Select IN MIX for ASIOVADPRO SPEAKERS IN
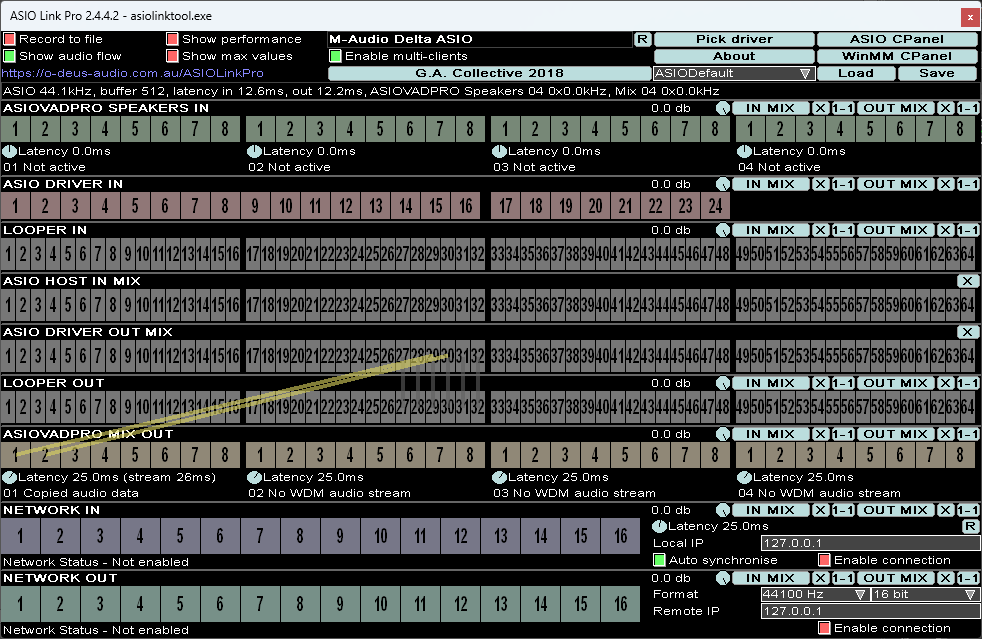The width and height of the screenshot is (982, 639). pyautogui.click(x=770, y=108)
